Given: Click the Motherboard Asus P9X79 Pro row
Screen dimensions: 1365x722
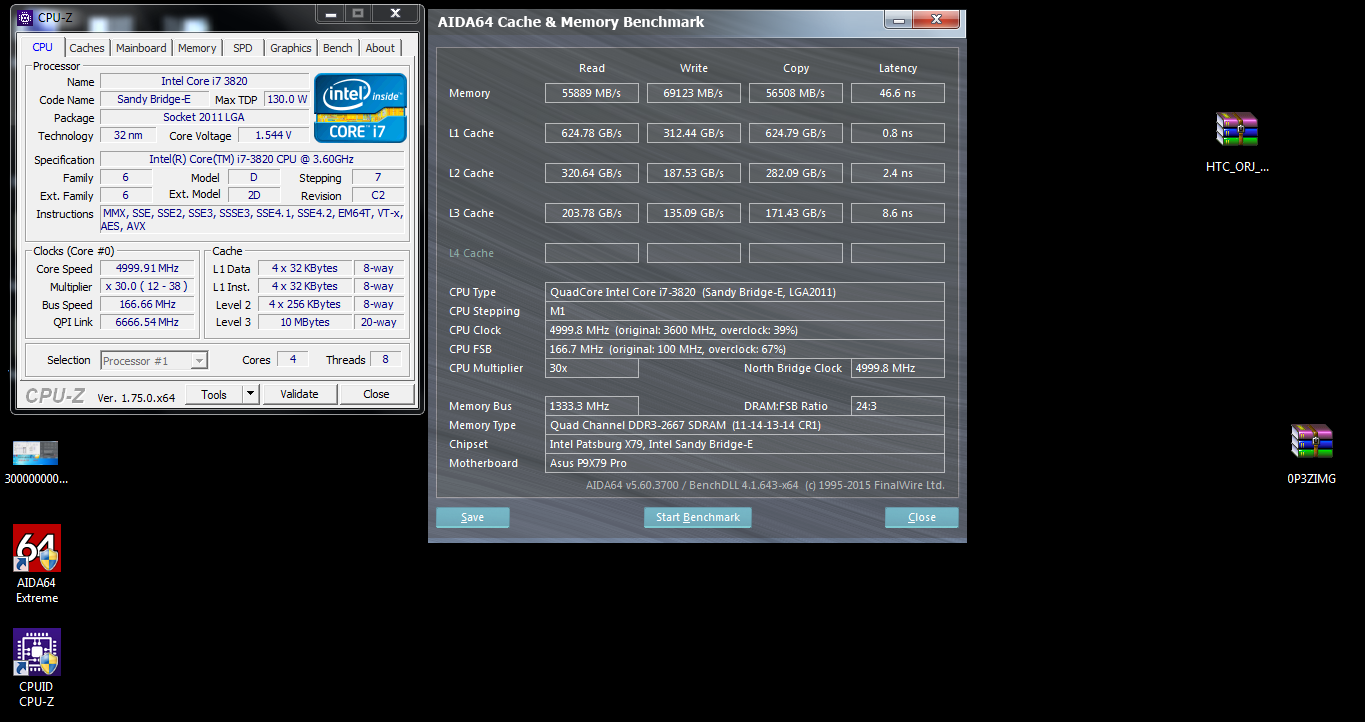Looking at the screenshot, I should click(745, 463).
